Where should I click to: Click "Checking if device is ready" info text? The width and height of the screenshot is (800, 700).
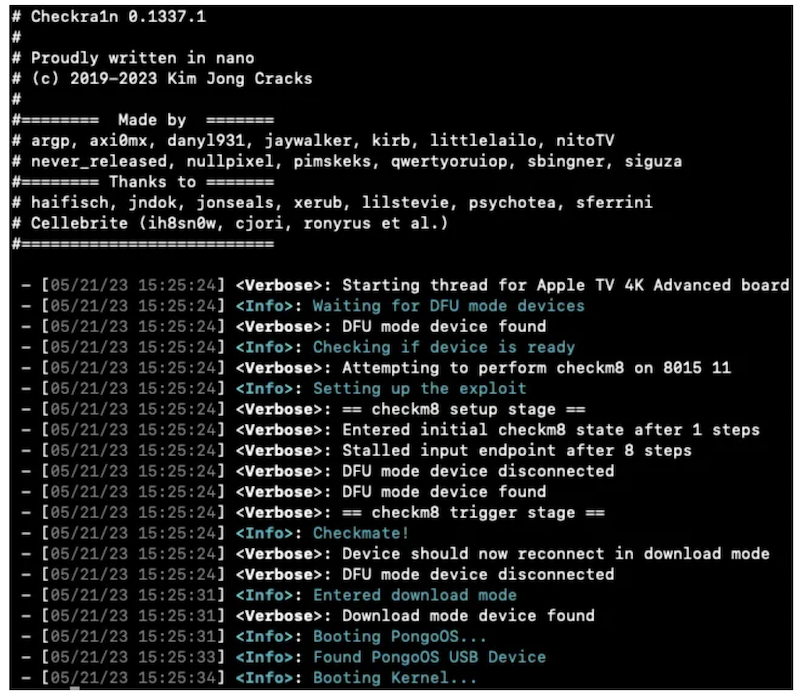coord(444,347)
